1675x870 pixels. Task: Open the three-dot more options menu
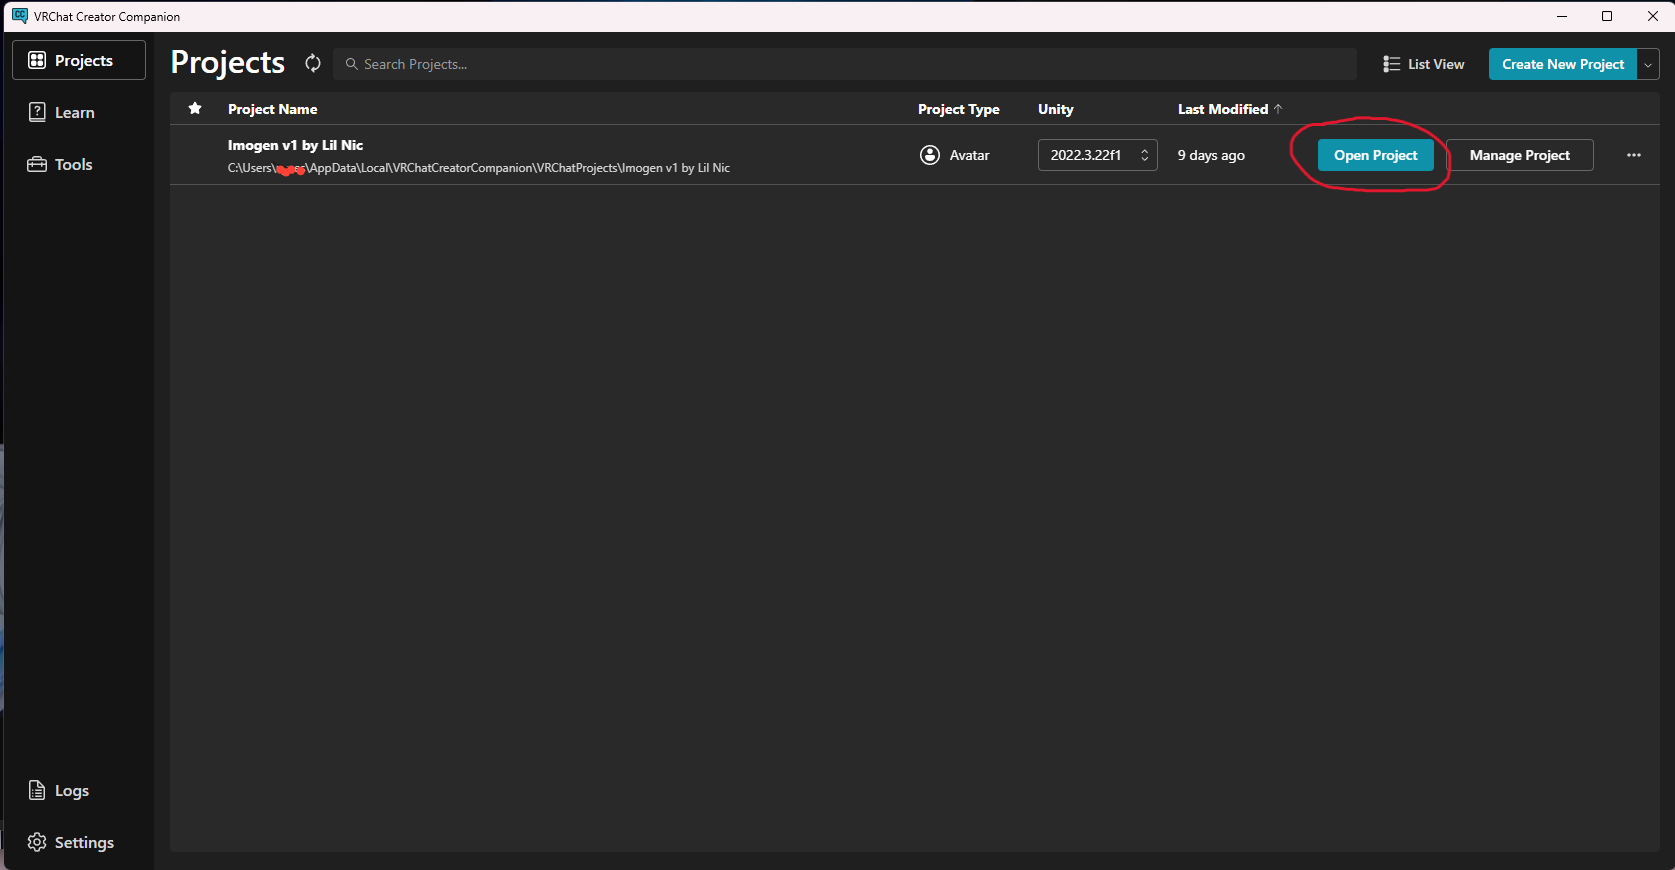1633,155
